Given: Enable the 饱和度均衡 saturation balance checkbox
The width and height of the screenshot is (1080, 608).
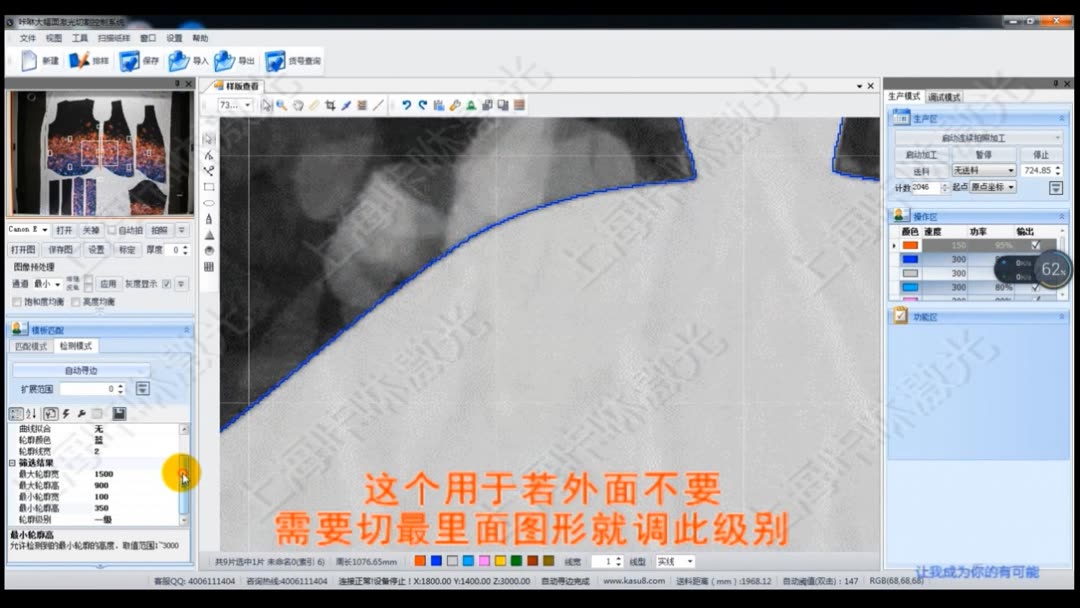Looking at the screenshot, I should (x=16, y=301).
